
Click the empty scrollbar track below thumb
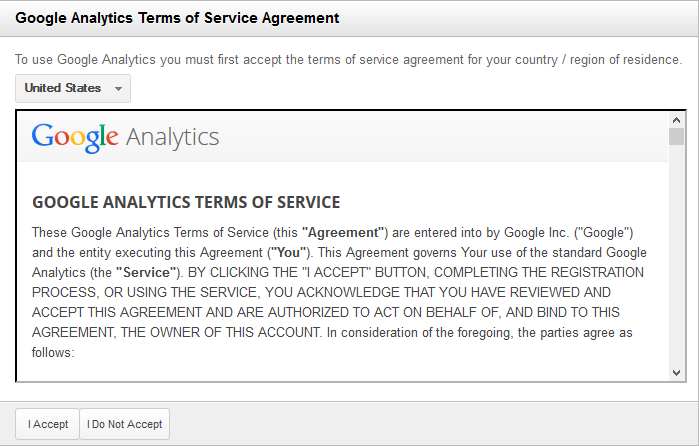[x=676, y=260]
